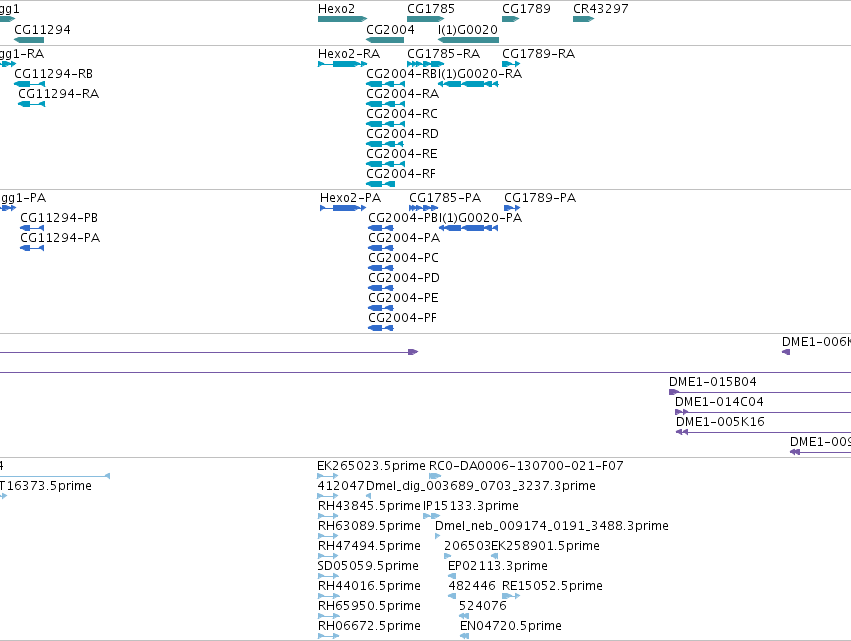851x641 pixels.
Task: Click the CG2004-RB transcript label
Action: coord(402,74)
